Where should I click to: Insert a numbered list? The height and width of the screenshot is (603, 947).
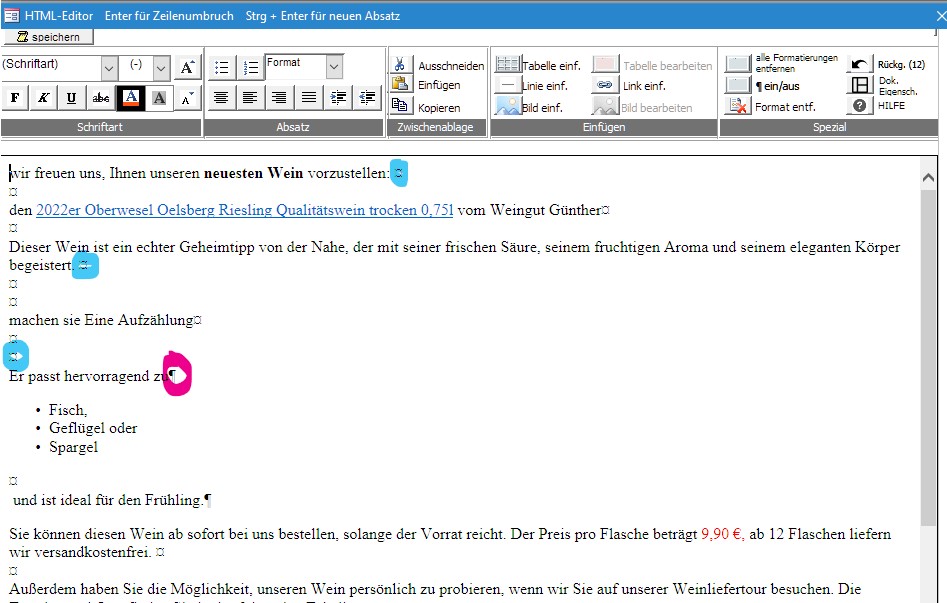coord(250,68)
